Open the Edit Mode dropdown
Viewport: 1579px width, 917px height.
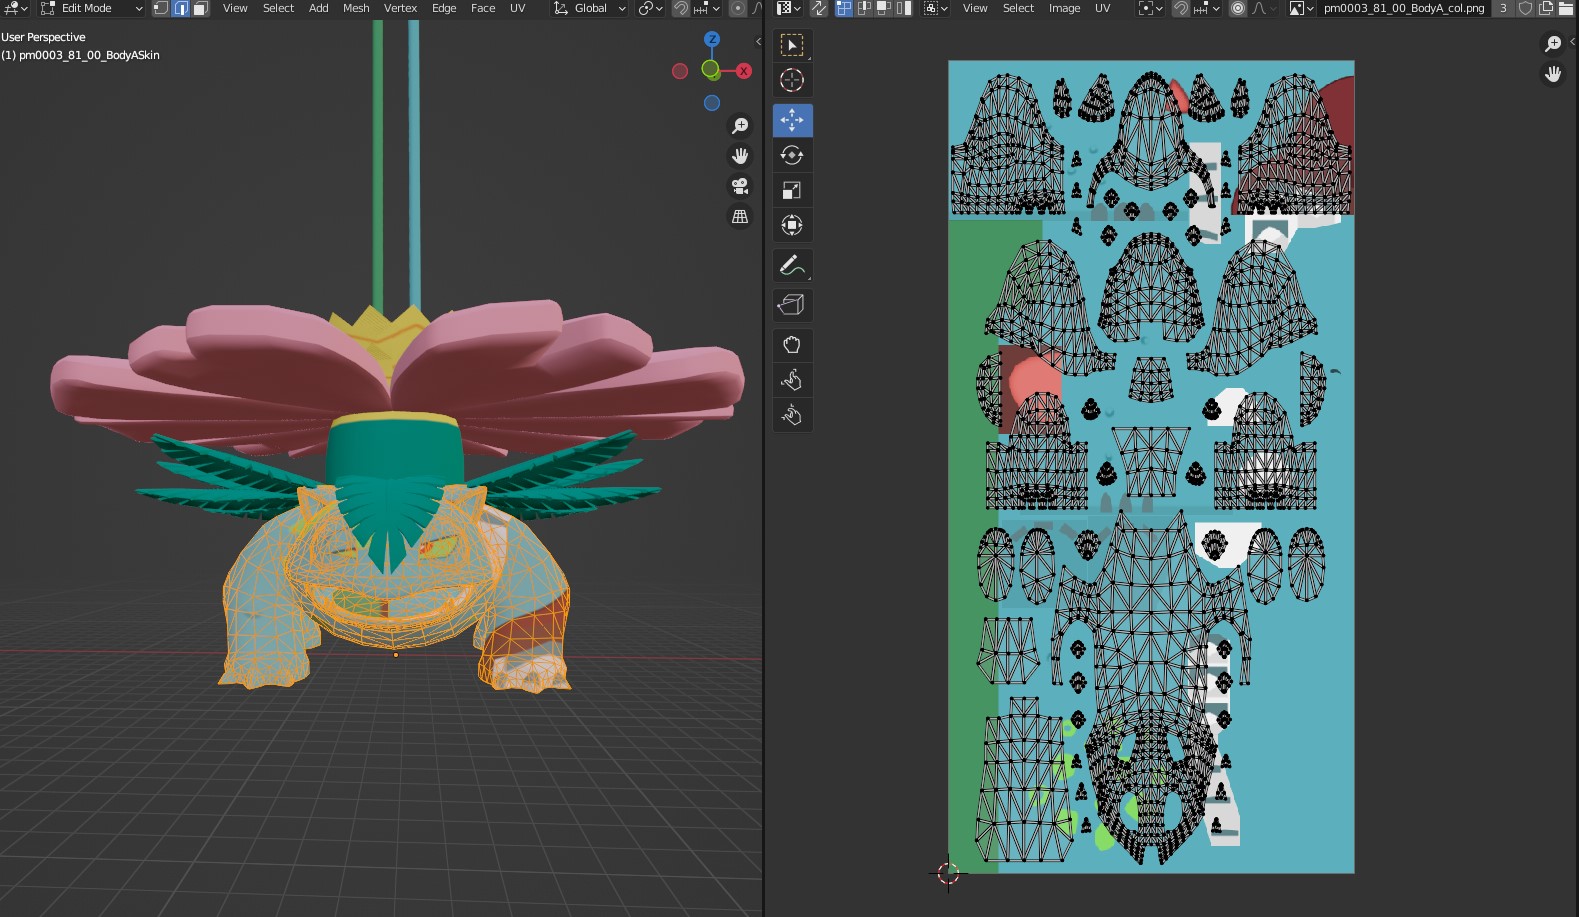[91, 8]
